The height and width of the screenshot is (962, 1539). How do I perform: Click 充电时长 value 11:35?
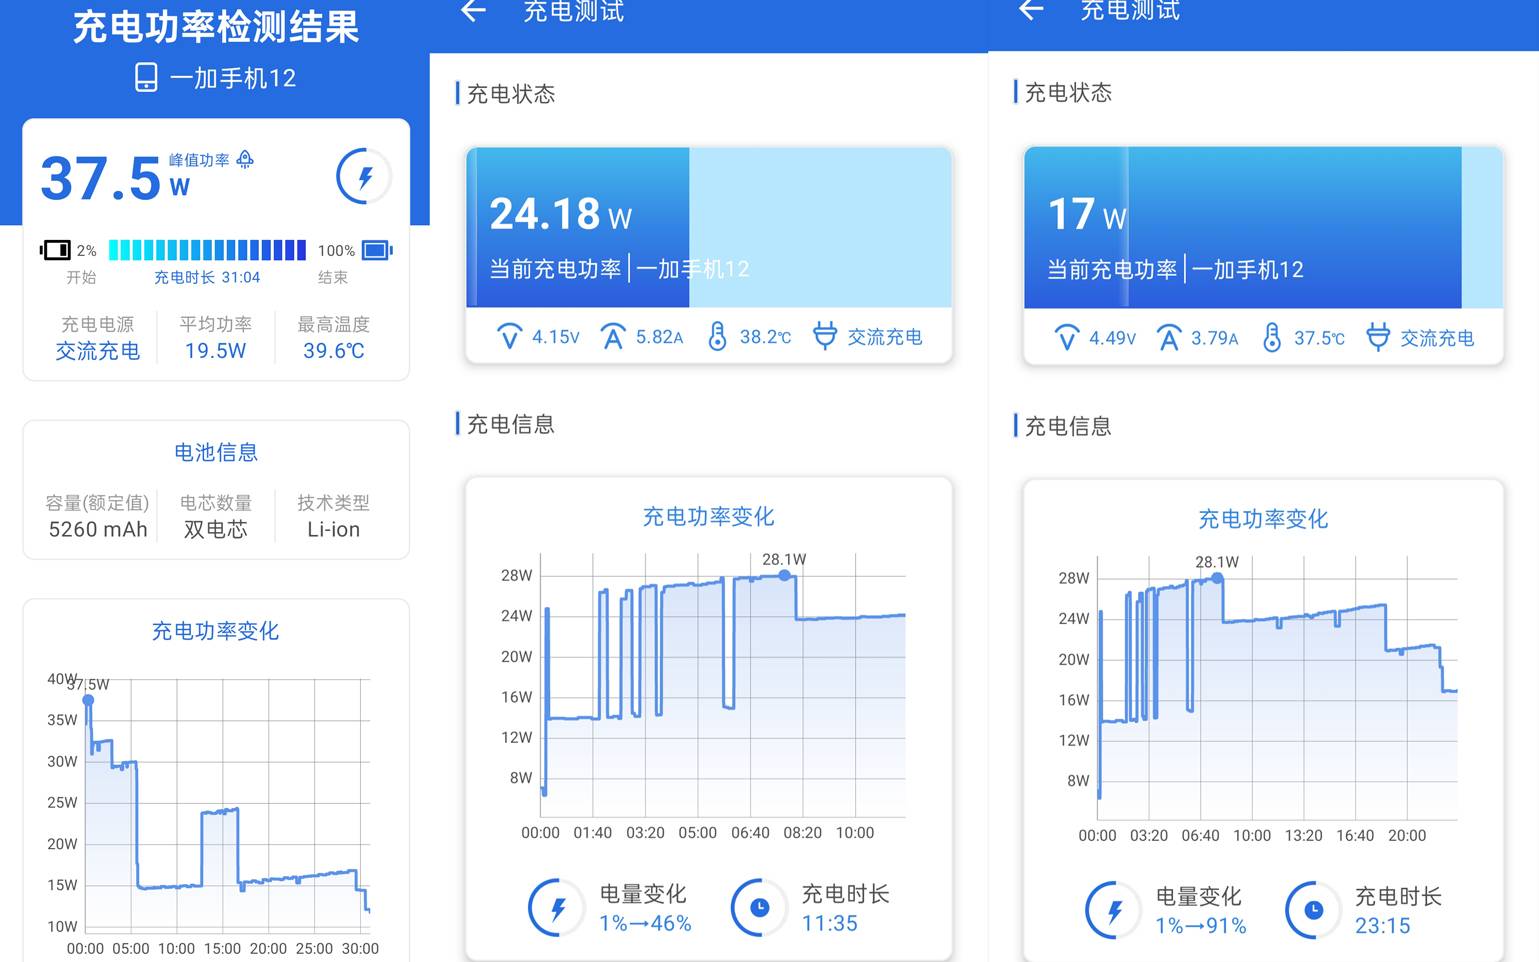point(830,923)
